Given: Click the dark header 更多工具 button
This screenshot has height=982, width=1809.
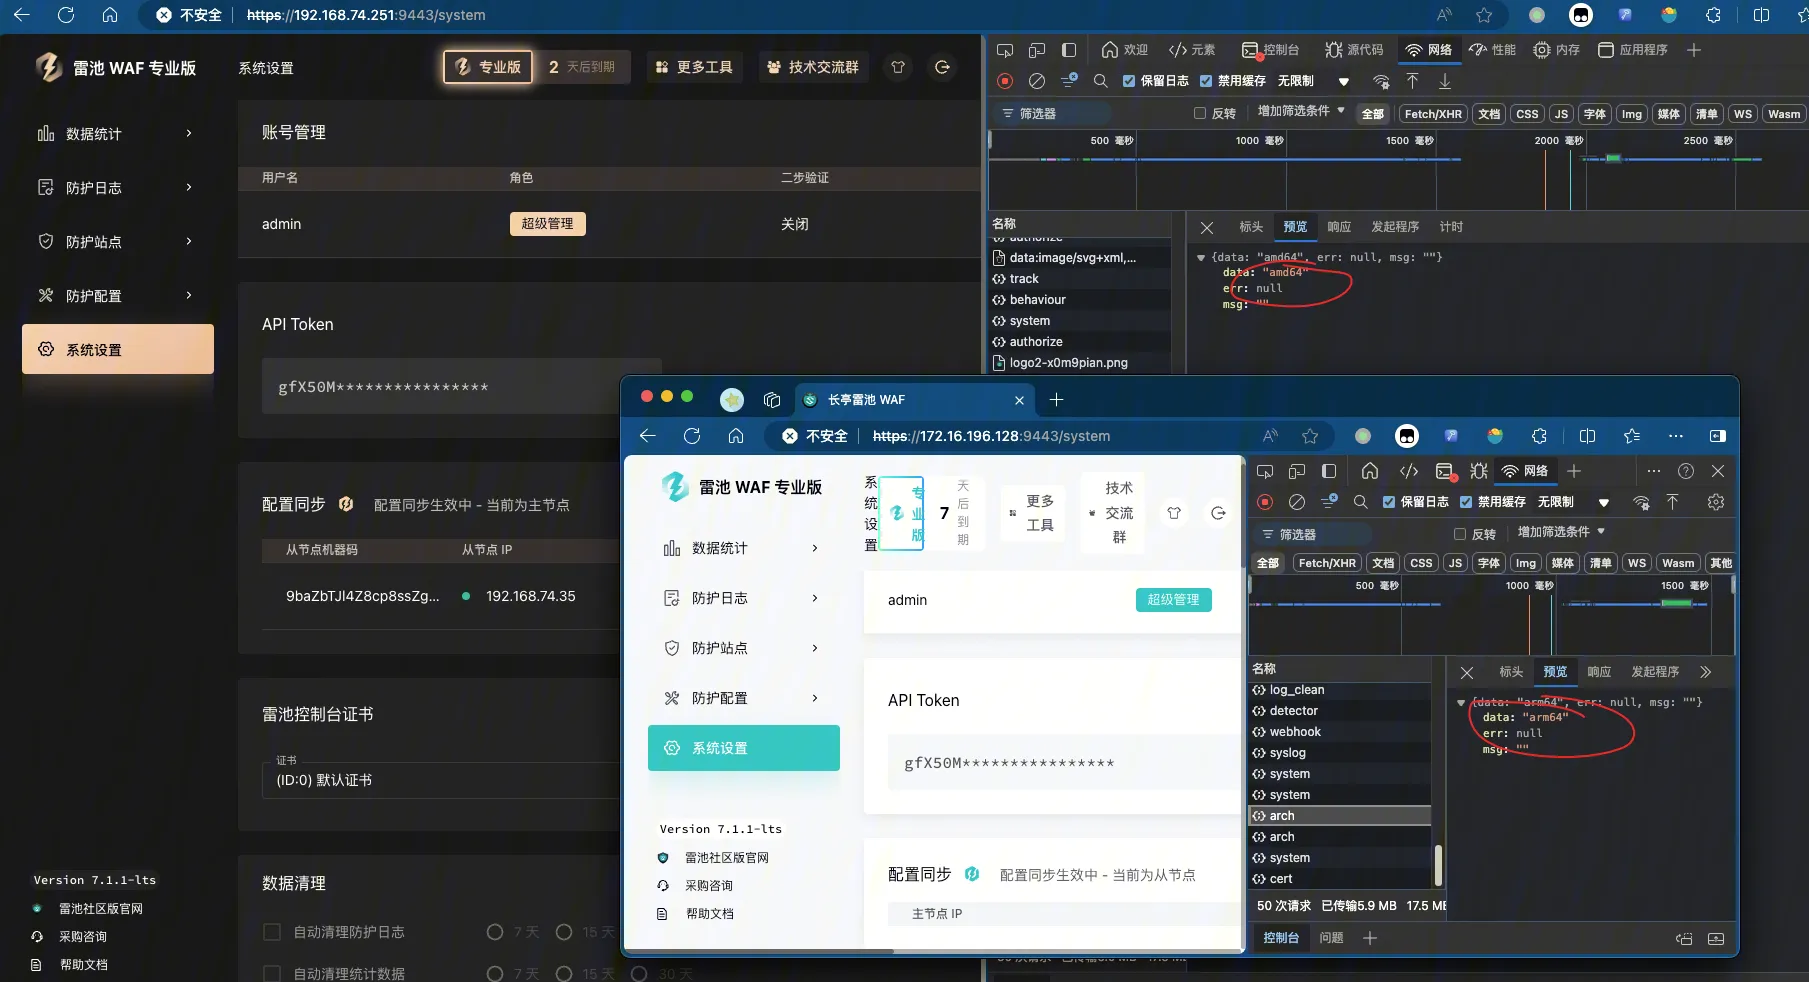Looking at the screenshot, I should 694,67.
